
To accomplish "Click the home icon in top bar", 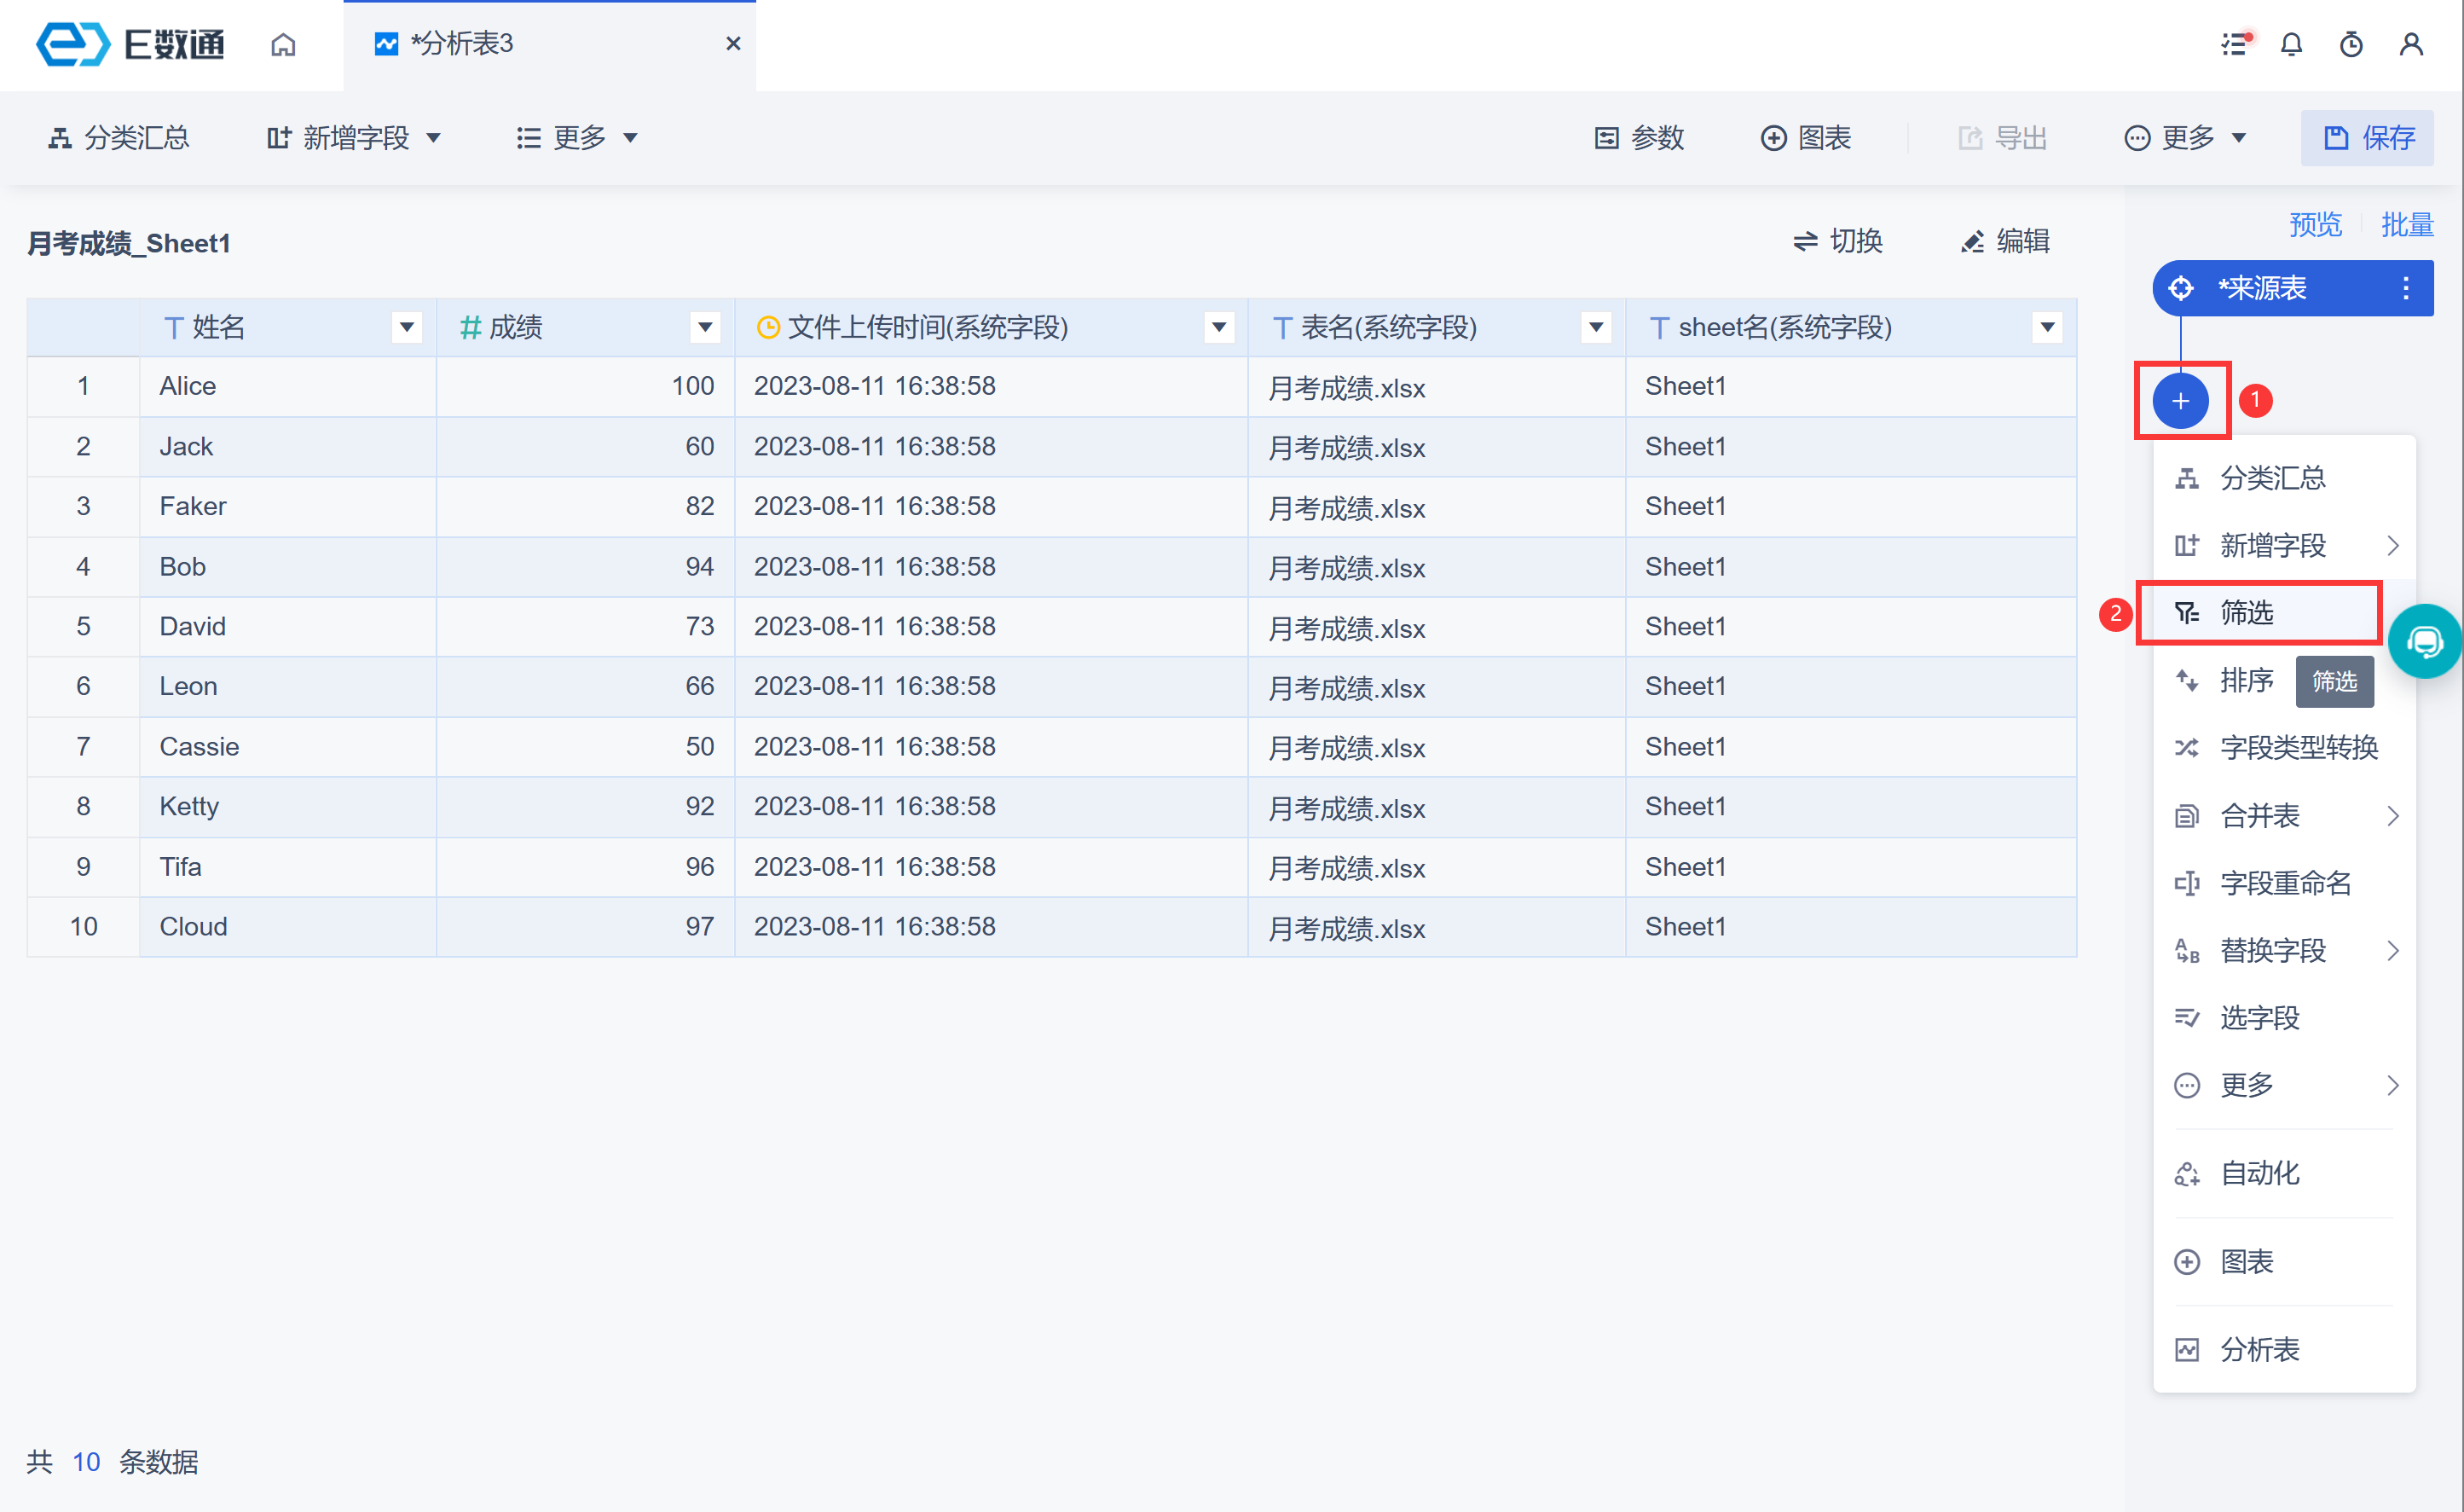I will [283, 45].
